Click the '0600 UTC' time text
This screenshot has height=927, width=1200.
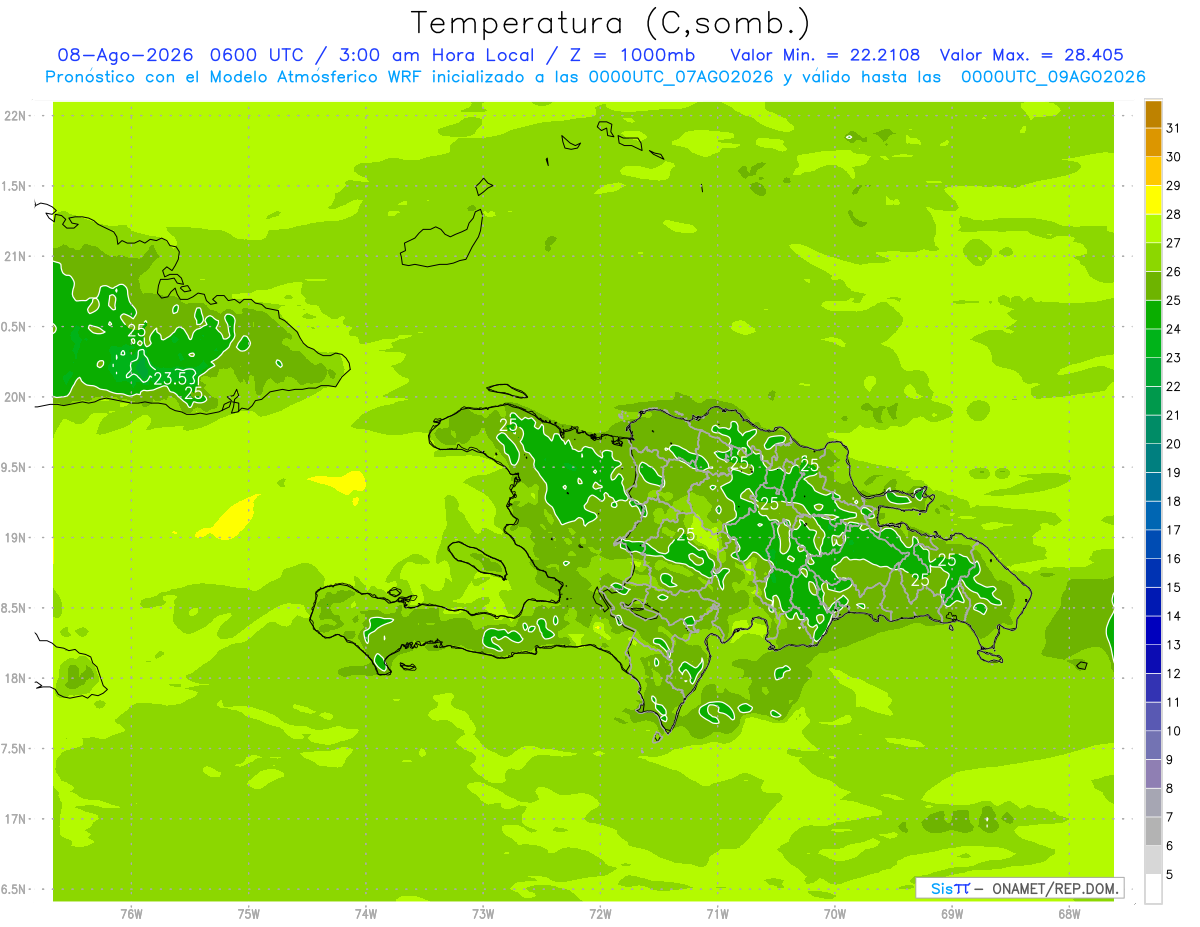255,55
